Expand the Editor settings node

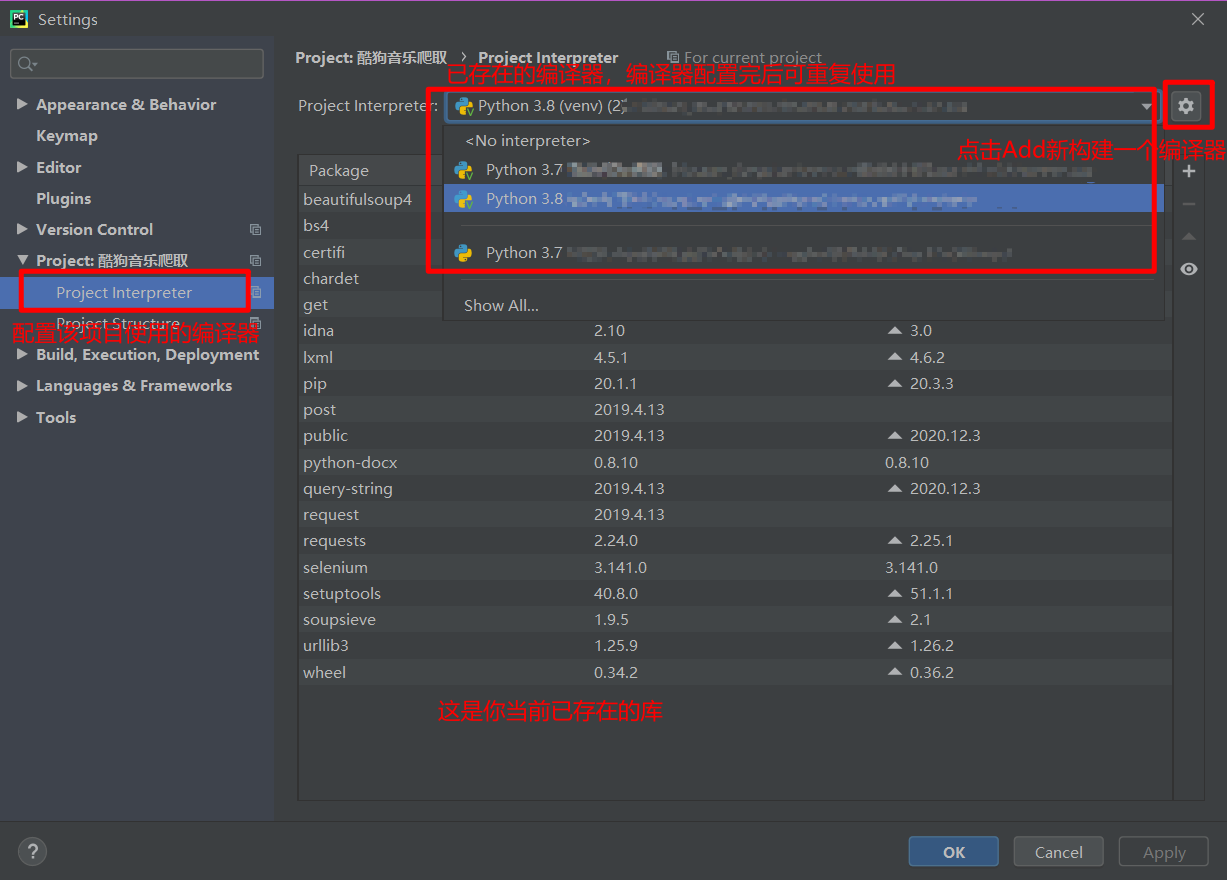[22, 167]
